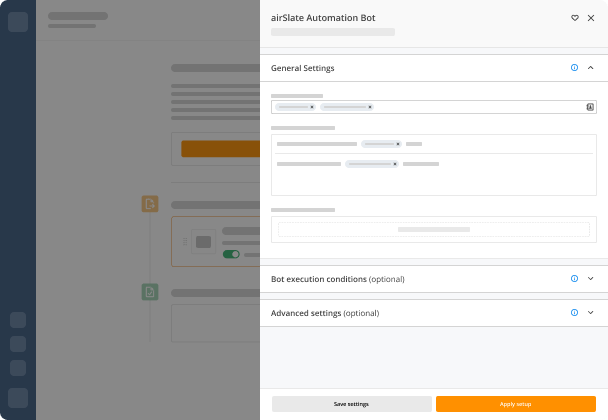Click the green document check step icon

150,292
